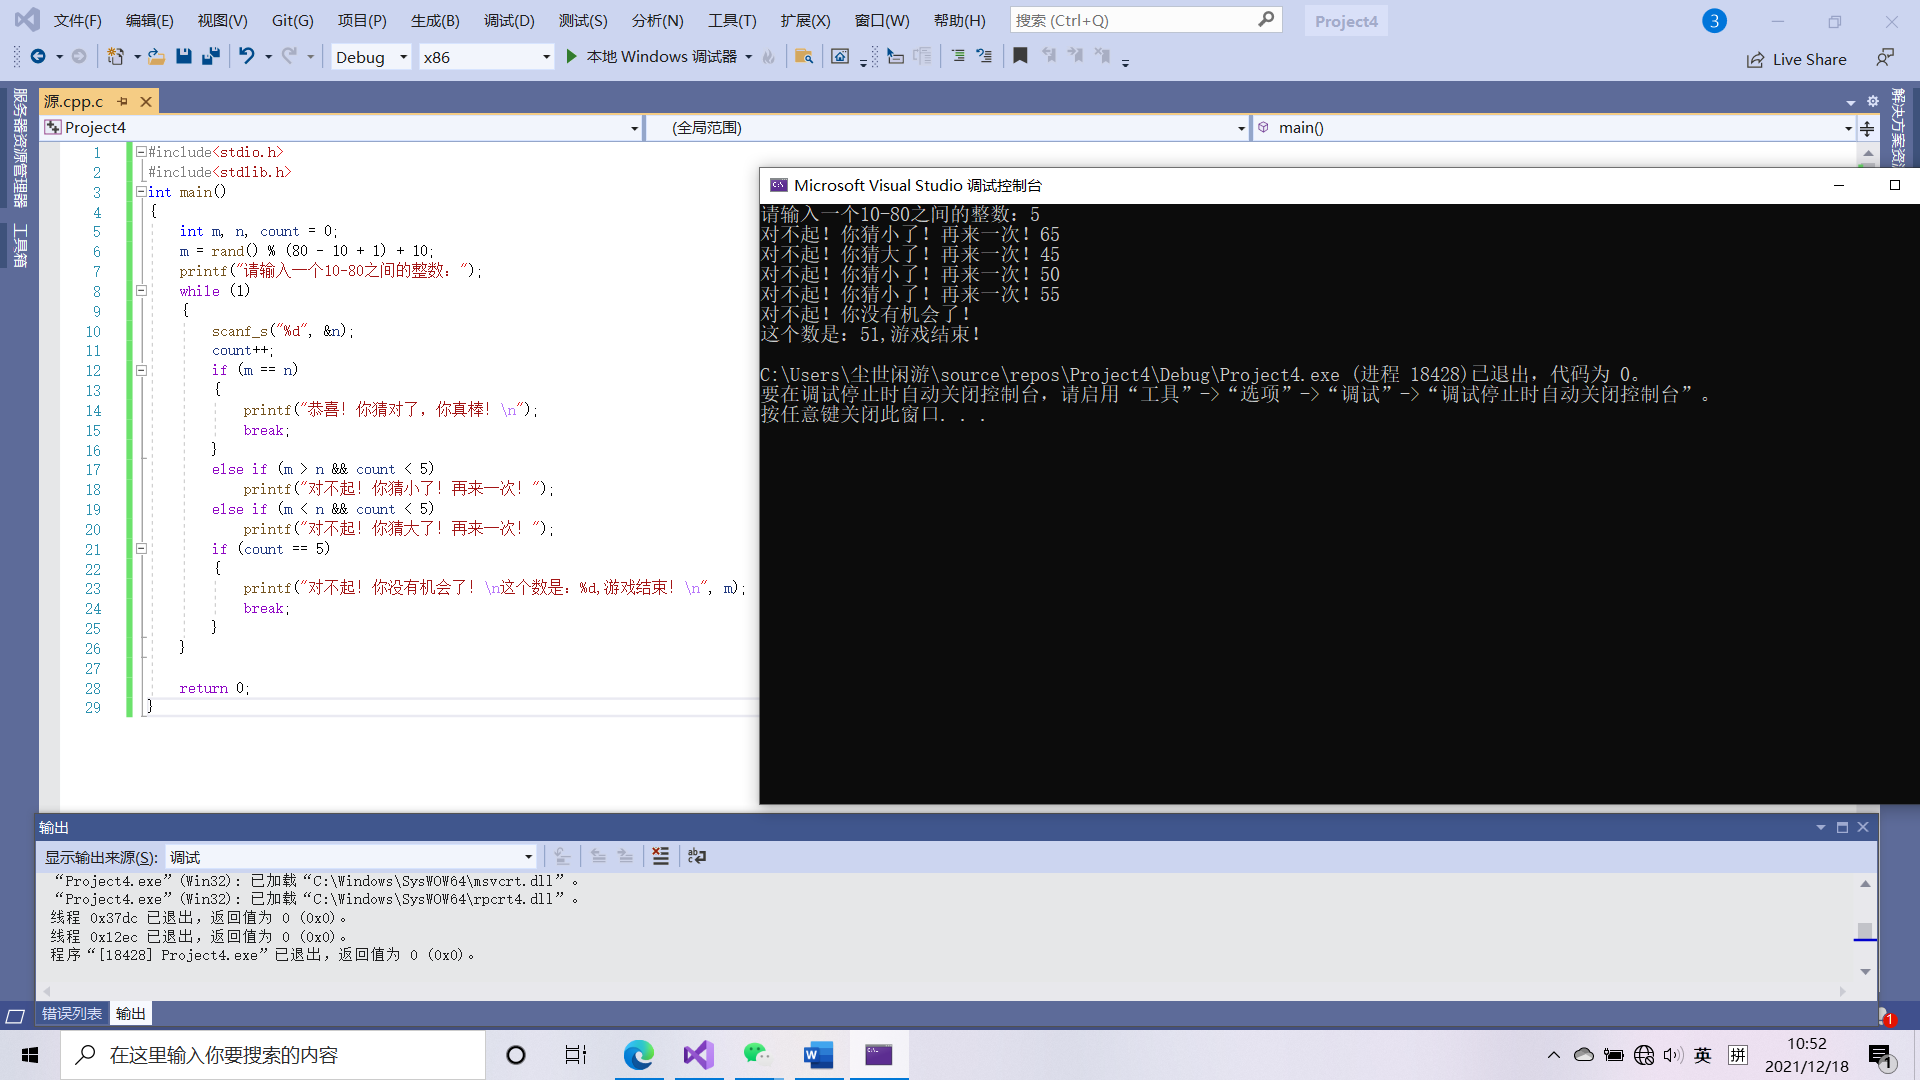The image size is (1920, 1080).
Task: Open the Debug configuration dropdown
Action: point(402,57)
